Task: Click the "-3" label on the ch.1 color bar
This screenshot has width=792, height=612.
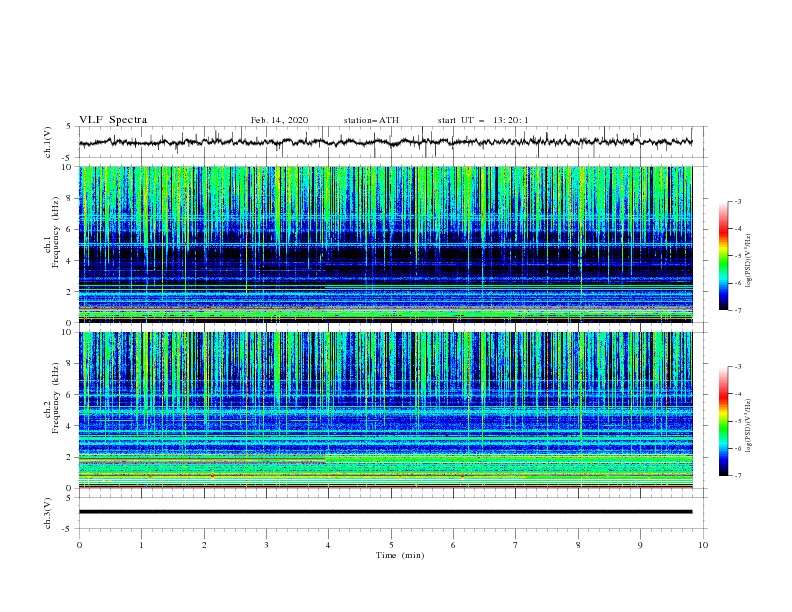Action: (x=737, y=201)
